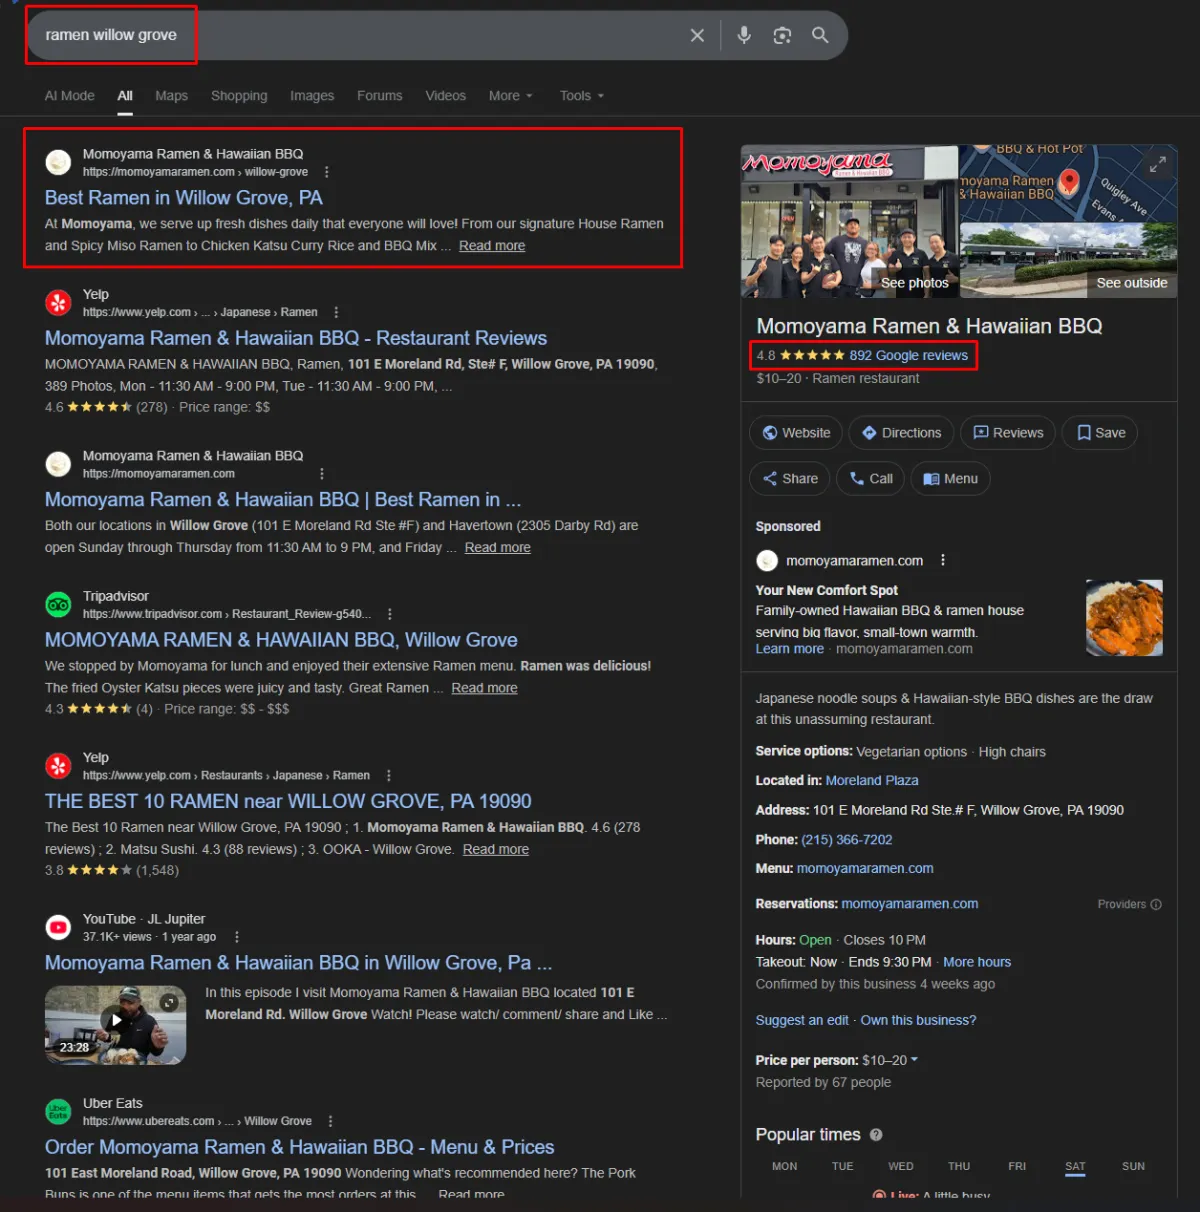The image size is (1200, 1212).
Task: Open Popular times help question-mark icon
Action: [x=876, y=1135]
